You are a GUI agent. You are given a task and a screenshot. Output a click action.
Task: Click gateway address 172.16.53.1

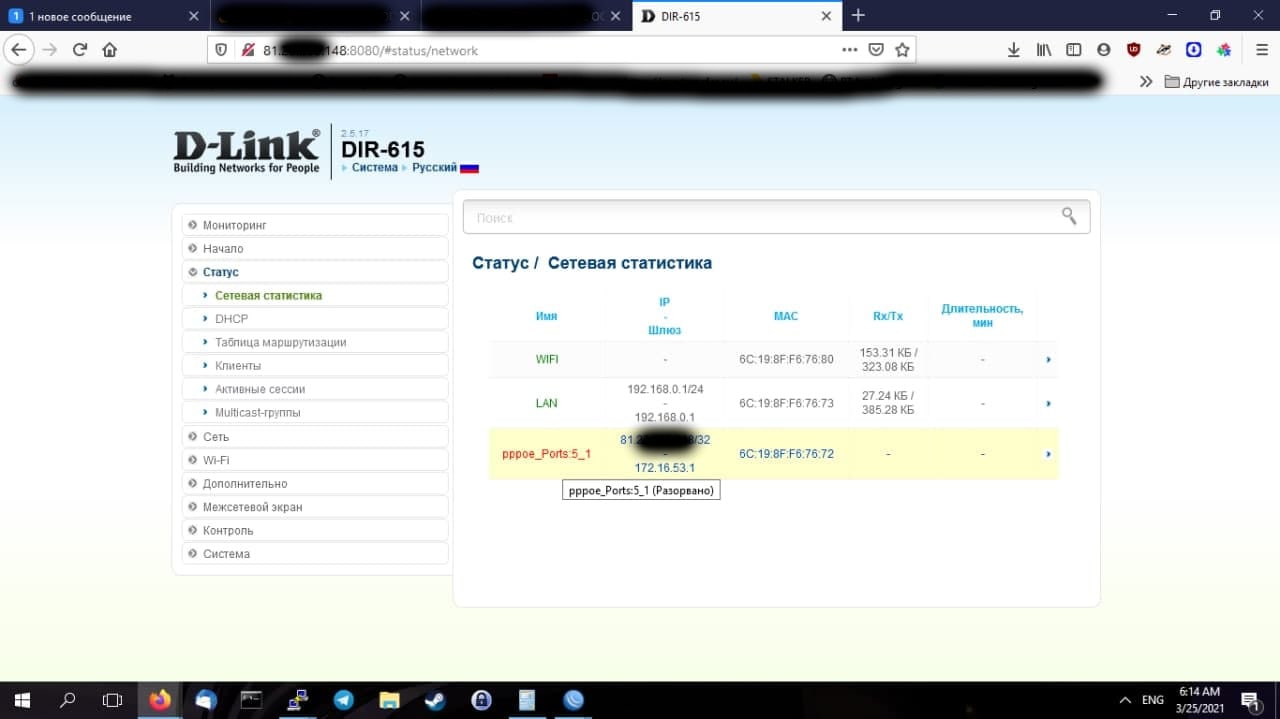click(665, 468)
